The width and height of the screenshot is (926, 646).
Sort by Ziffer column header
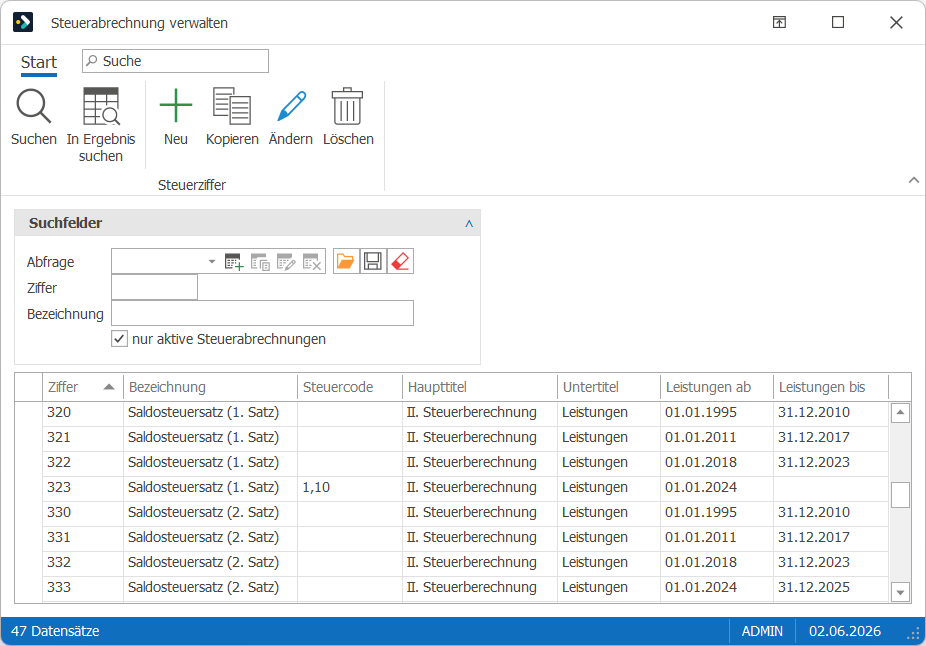(x=82, y=387)
